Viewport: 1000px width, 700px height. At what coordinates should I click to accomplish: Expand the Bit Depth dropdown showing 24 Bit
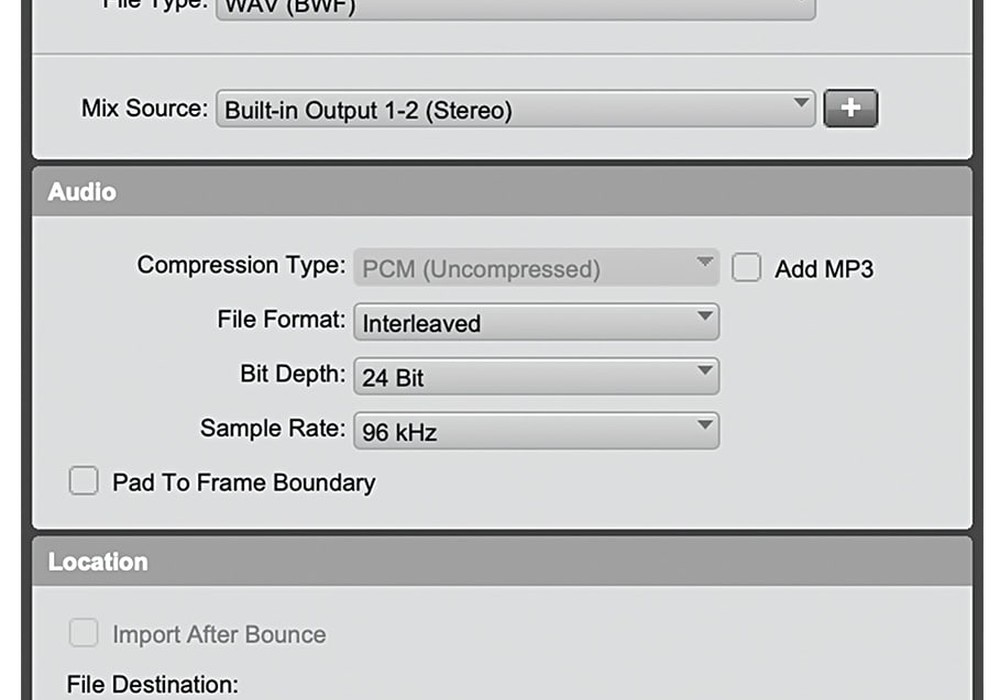[x=535, y=377]
